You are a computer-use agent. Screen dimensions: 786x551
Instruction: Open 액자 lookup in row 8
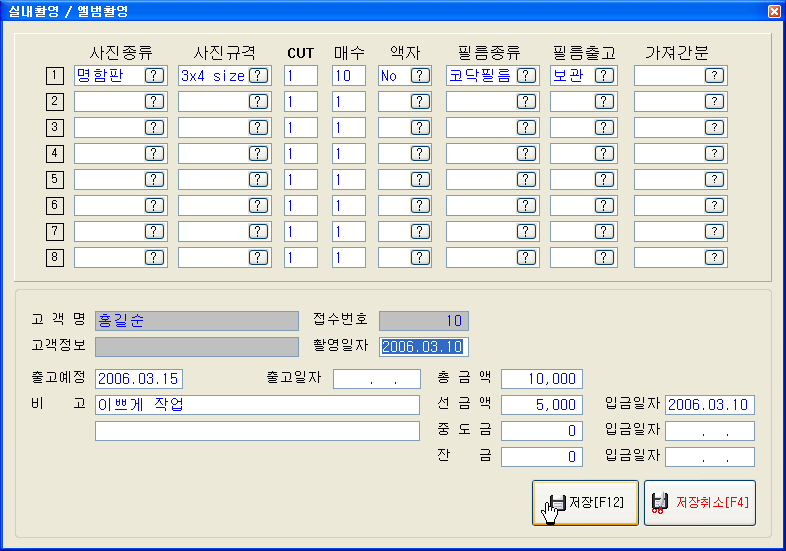point(420,258)
